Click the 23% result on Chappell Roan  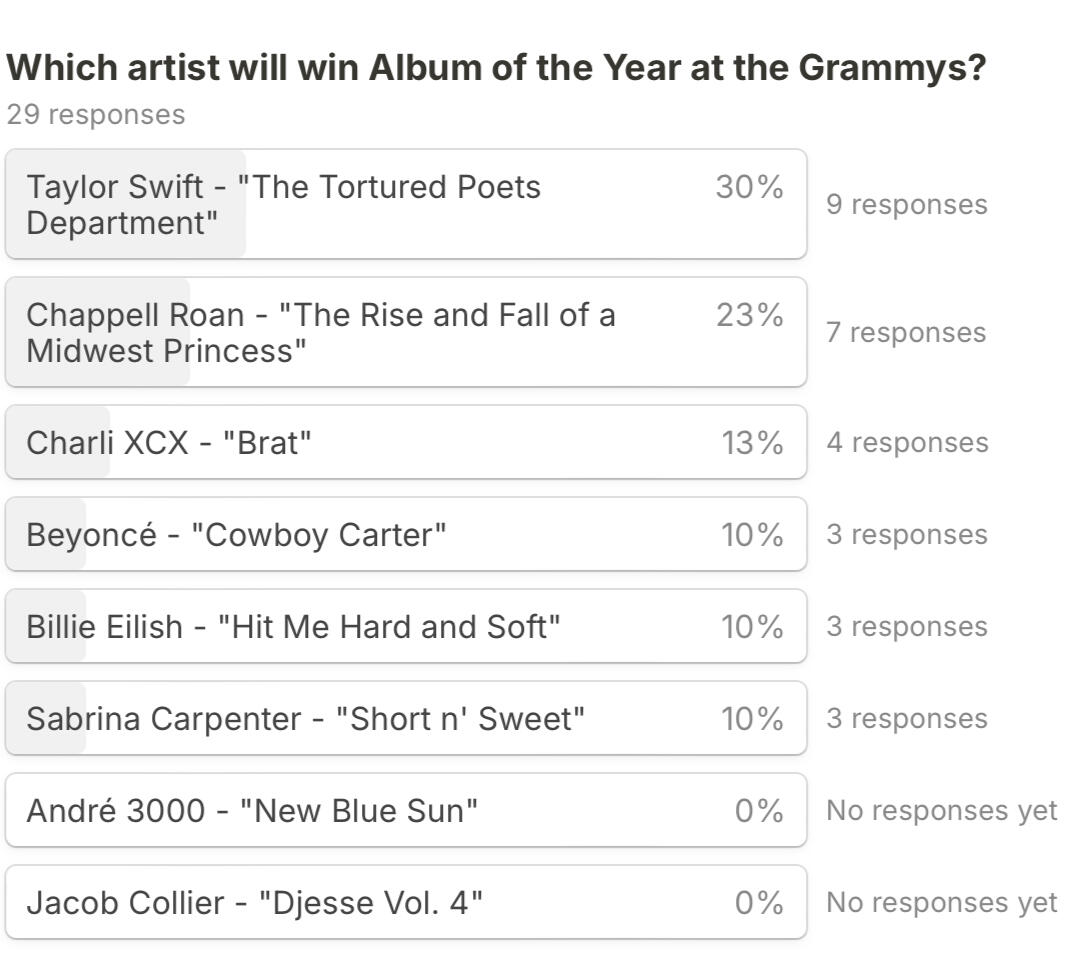tap(749, 315)
